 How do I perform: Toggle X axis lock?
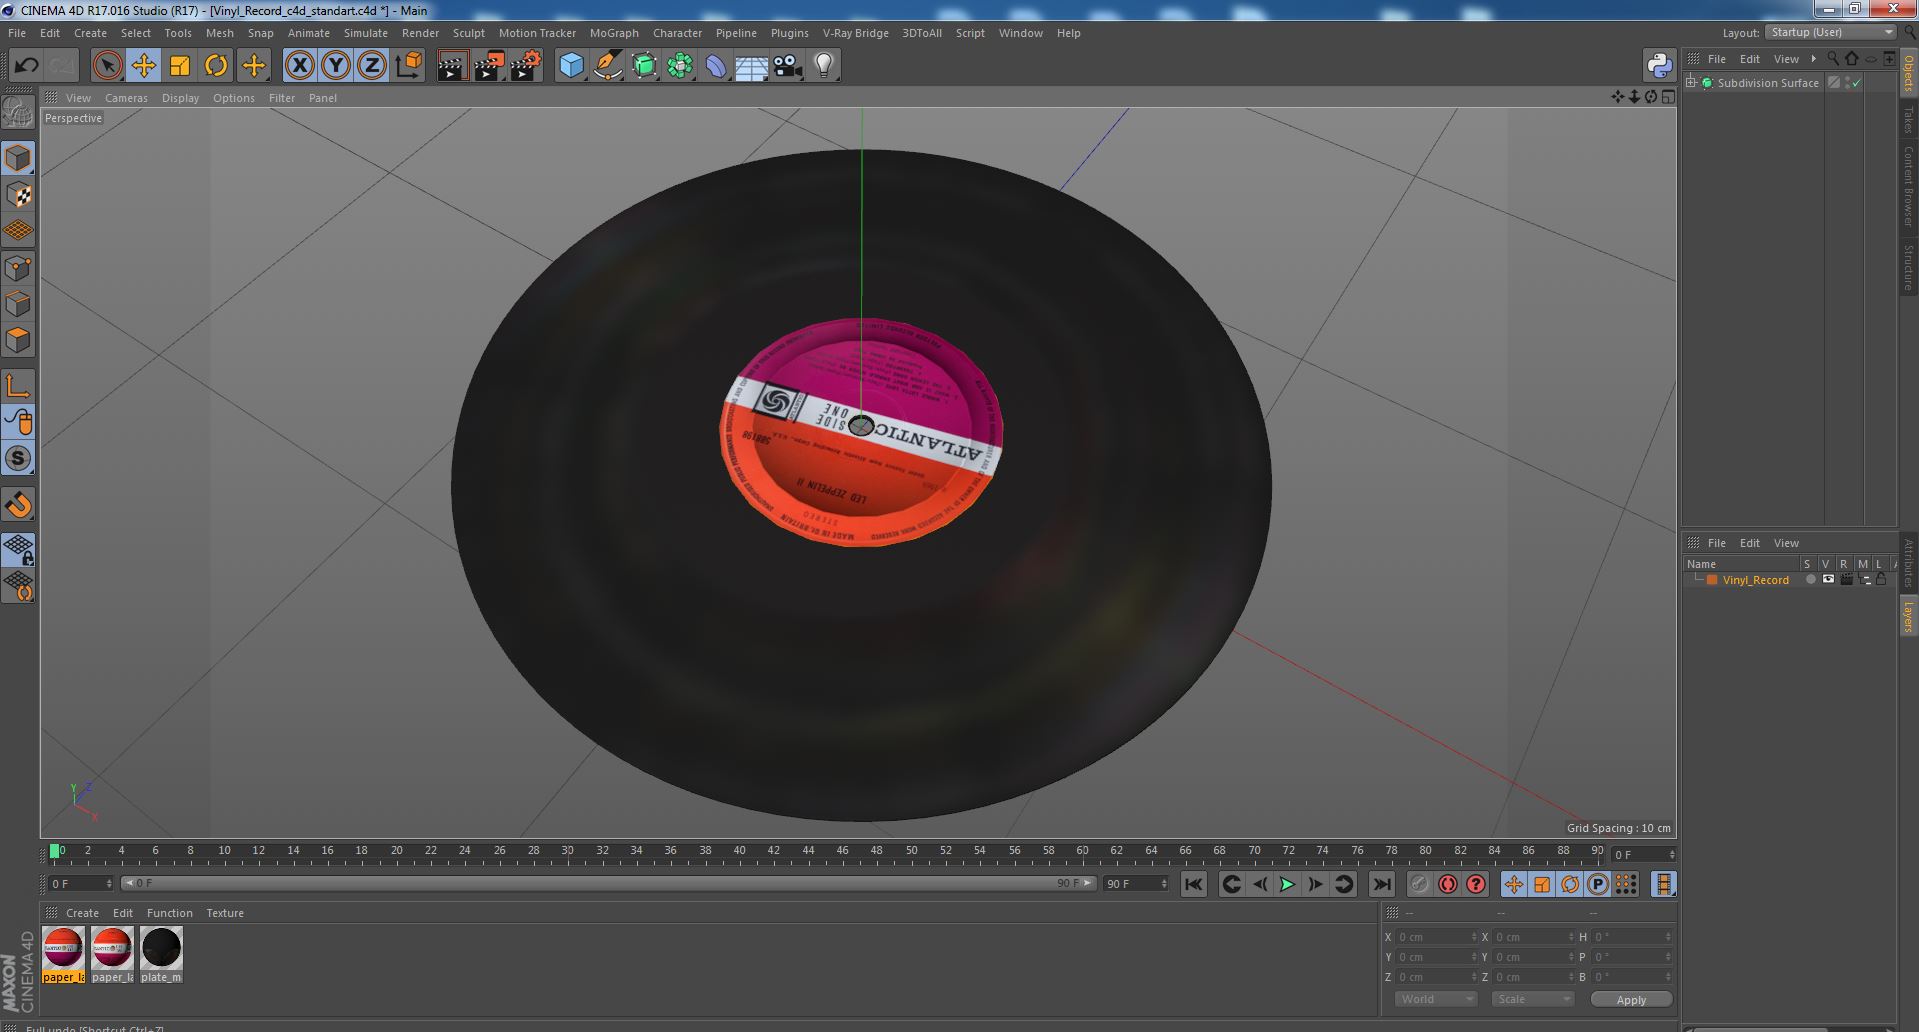[299, 66]
